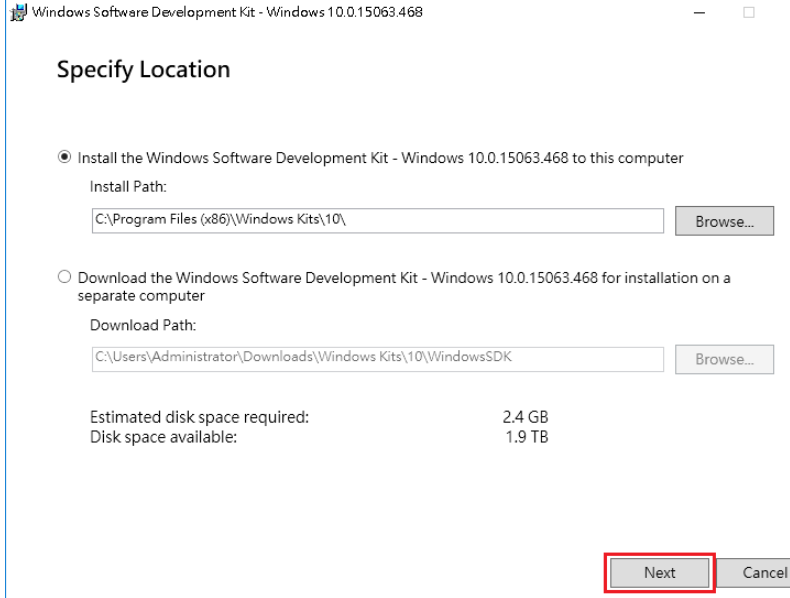Browse for the install path folder
This screenshot has height=598, width=790.
click(x=725, y=221)
